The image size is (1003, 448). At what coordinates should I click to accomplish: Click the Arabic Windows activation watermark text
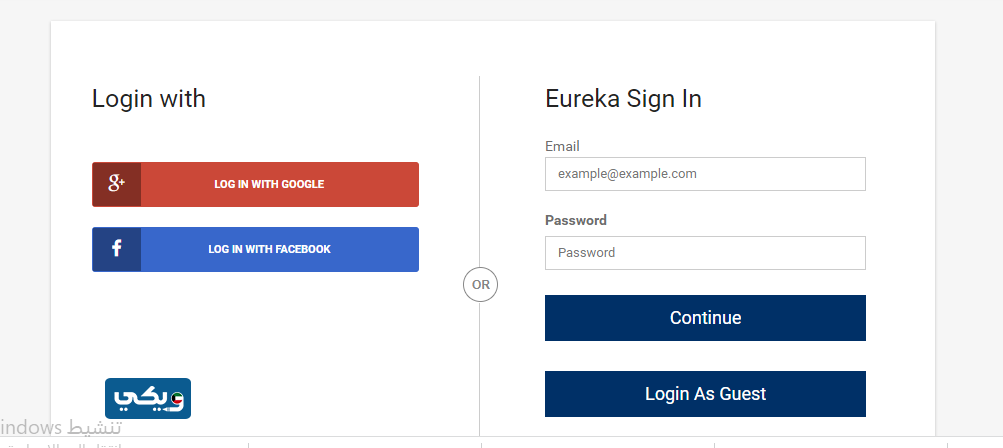tap(95, 429)
